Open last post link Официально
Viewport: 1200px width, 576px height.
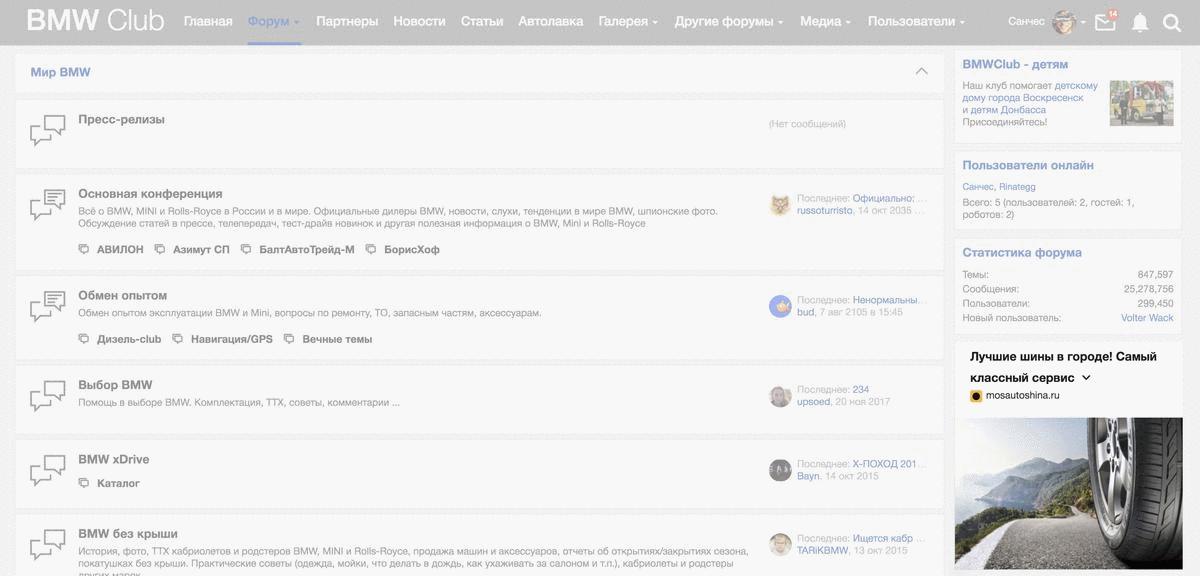884,198
